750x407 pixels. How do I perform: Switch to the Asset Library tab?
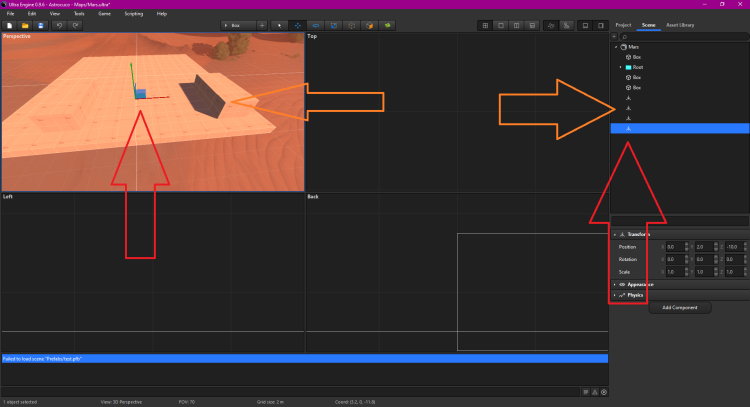(680, 24)
